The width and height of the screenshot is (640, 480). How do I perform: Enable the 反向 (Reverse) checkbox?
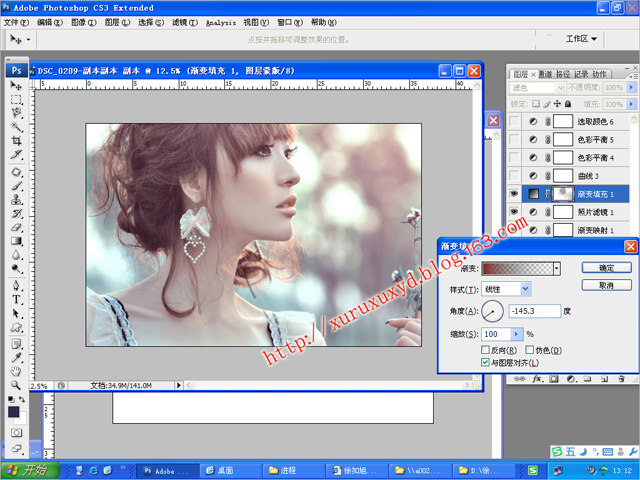[x=485, y=350]
